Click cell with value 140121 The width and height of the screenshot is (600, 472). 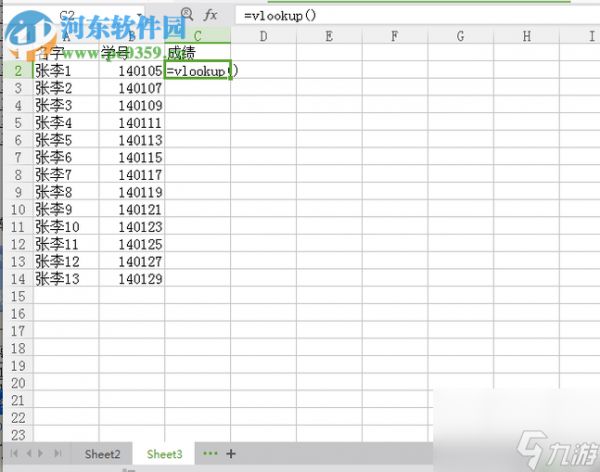click(x=132, y=210)
